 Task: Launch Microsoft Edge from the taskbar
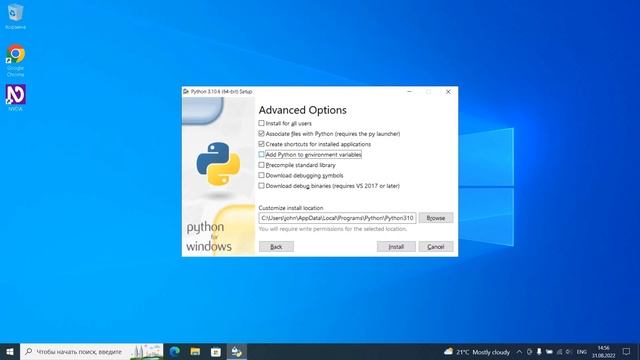pyautogui.click(x=175, y=351)
